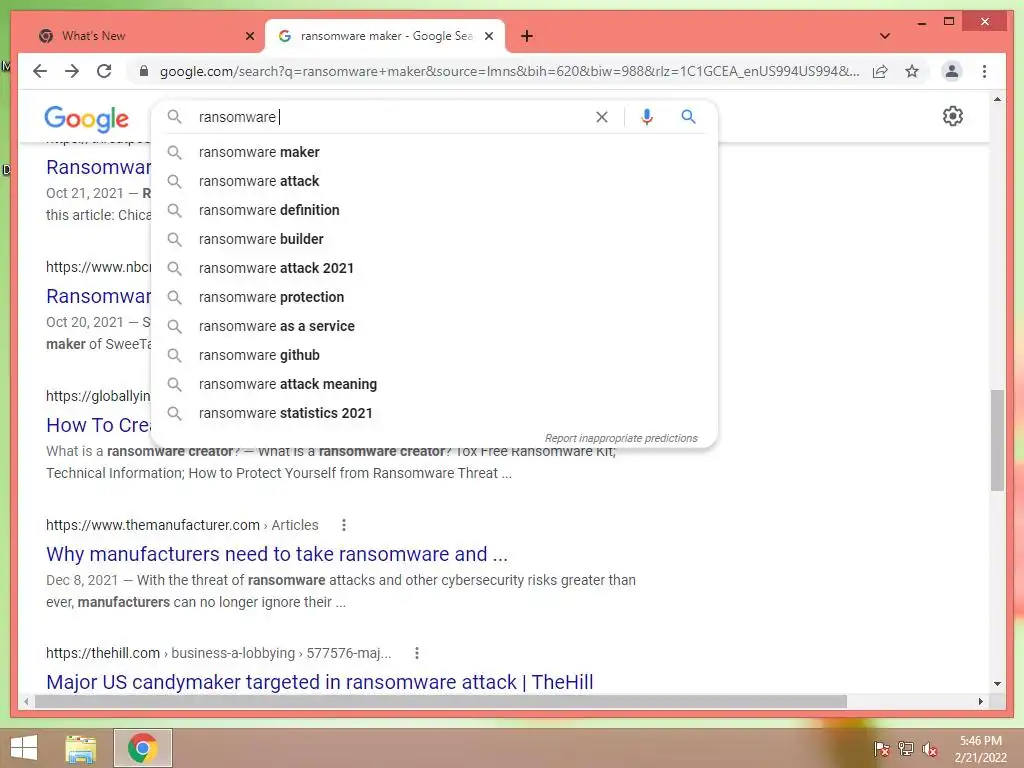The image size is (1024, 768).
Task: Open the tab search chevron
Action: point(885,36)
